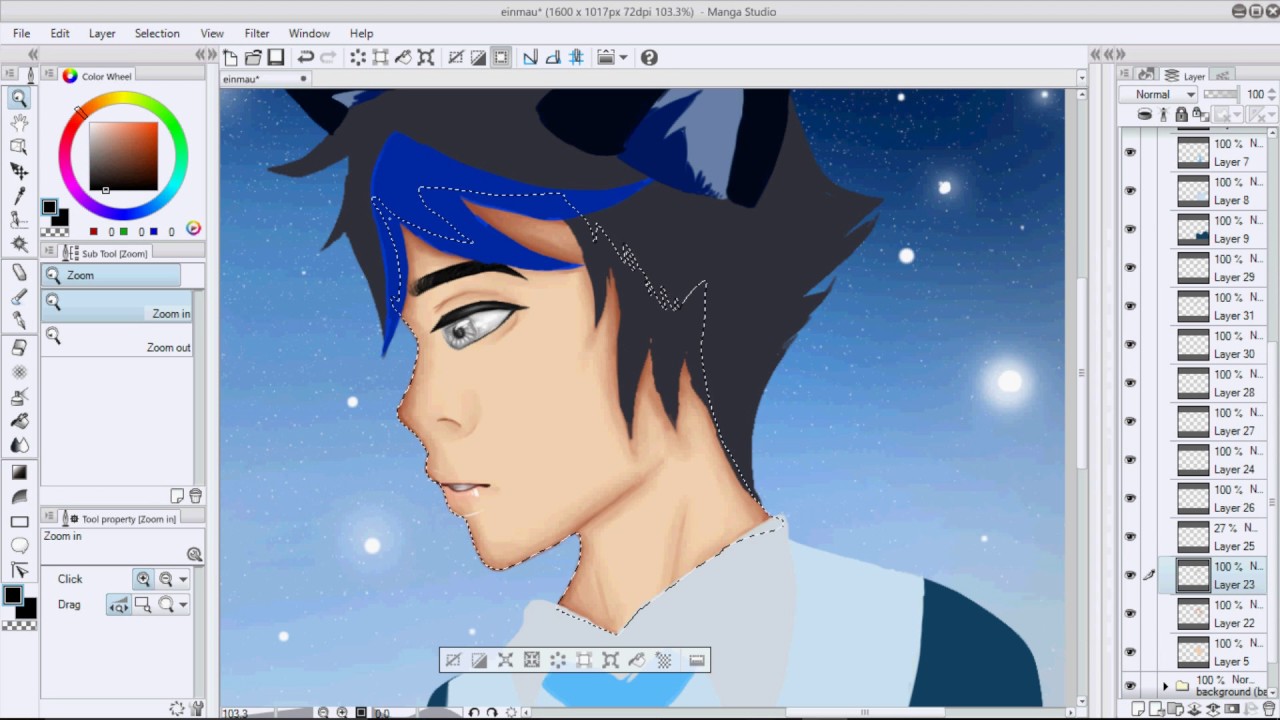Click the selection launcher settings icon

point(697,660)
